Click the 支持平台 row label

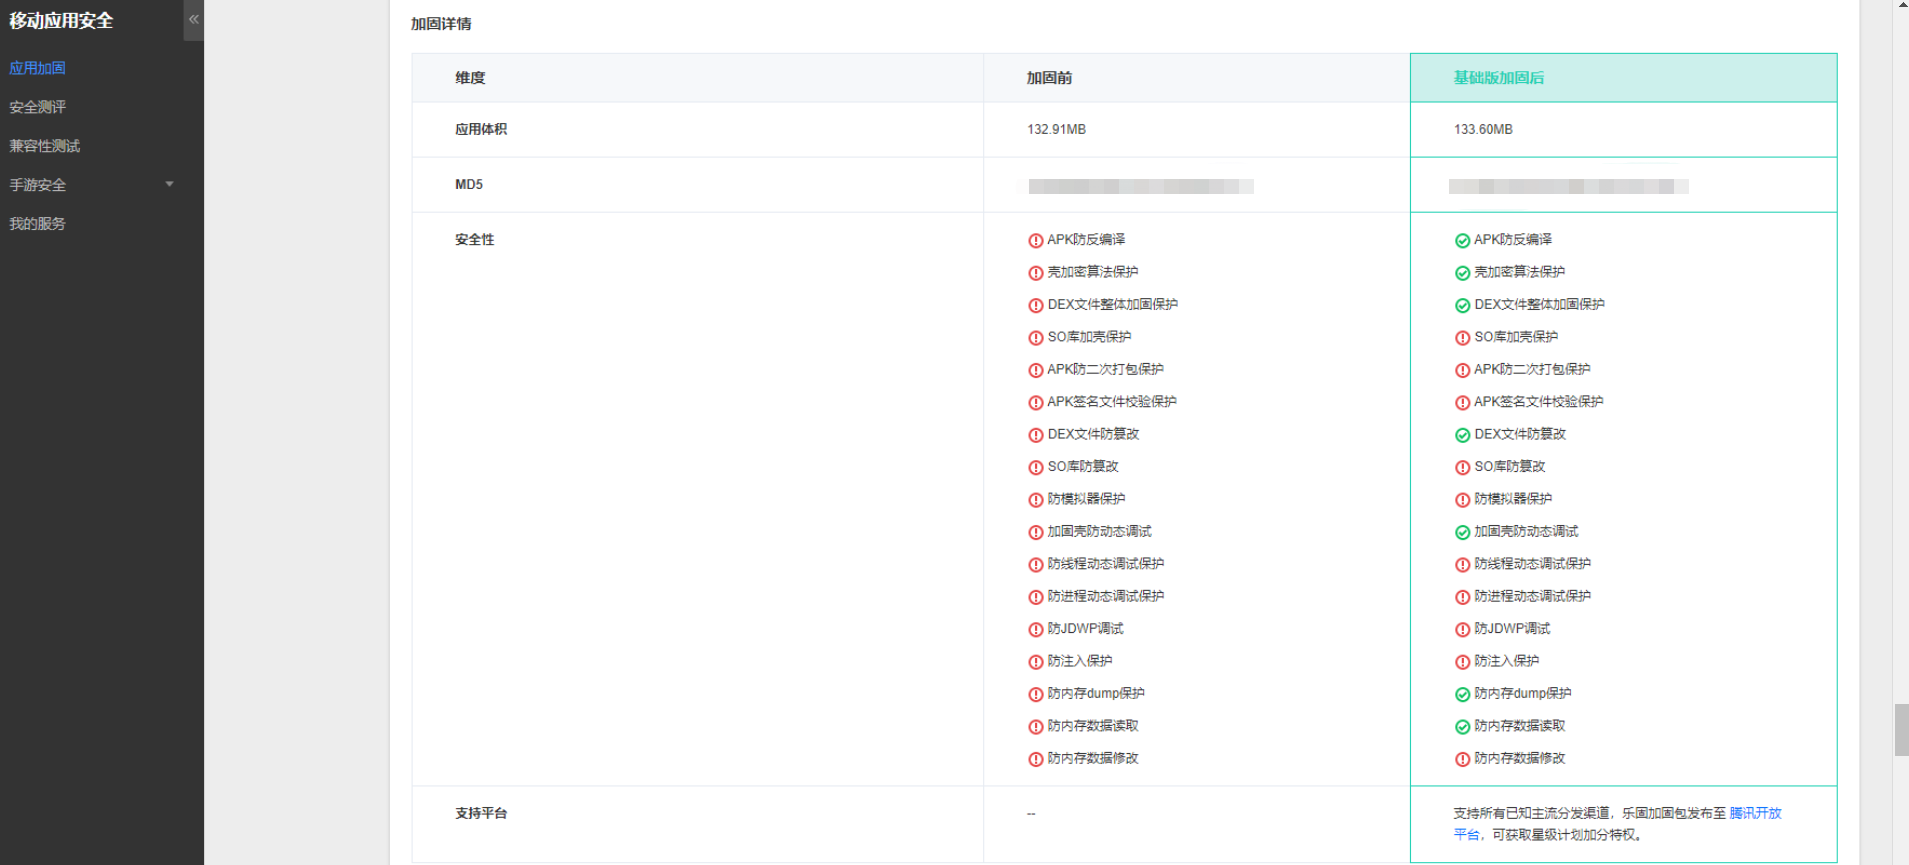[481, 814]
